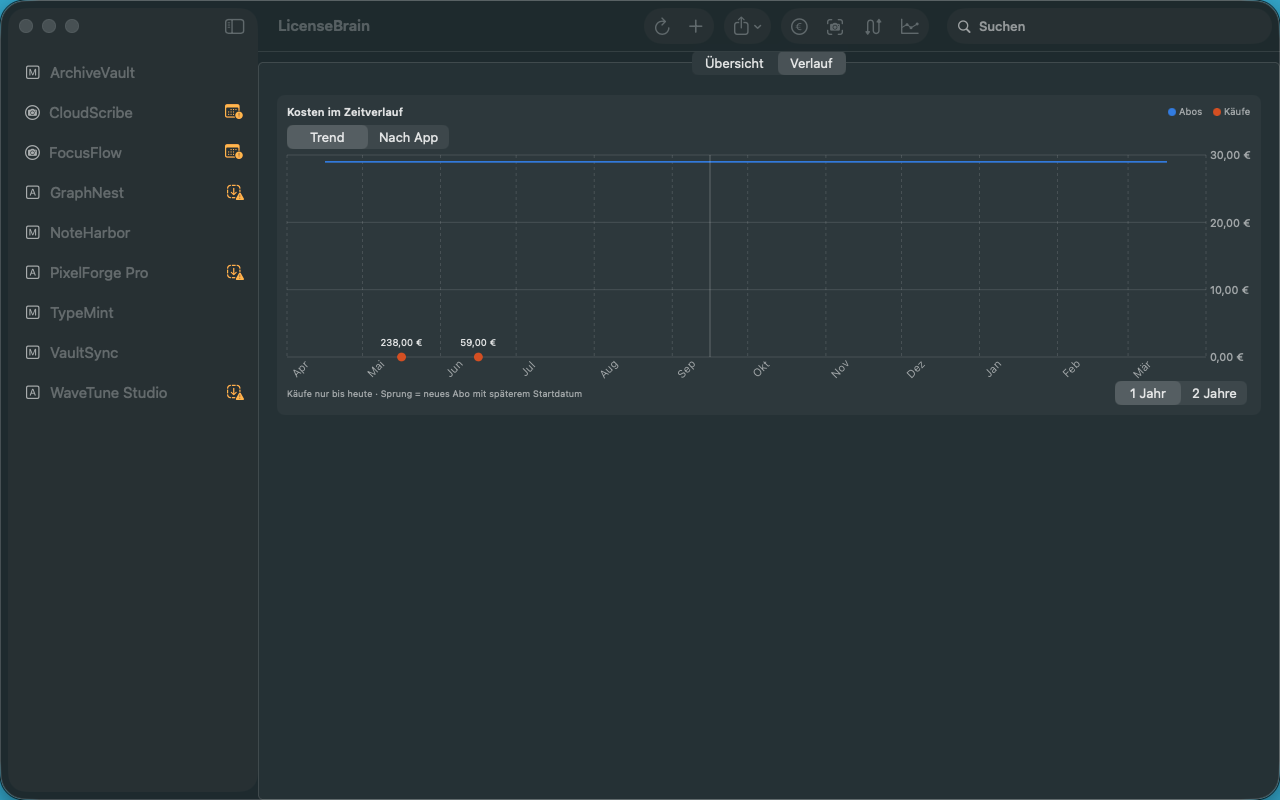Viewport: 1280px width, 800px height.
Task: Select GraphNest in the sidebar
Action: (132, 193)
